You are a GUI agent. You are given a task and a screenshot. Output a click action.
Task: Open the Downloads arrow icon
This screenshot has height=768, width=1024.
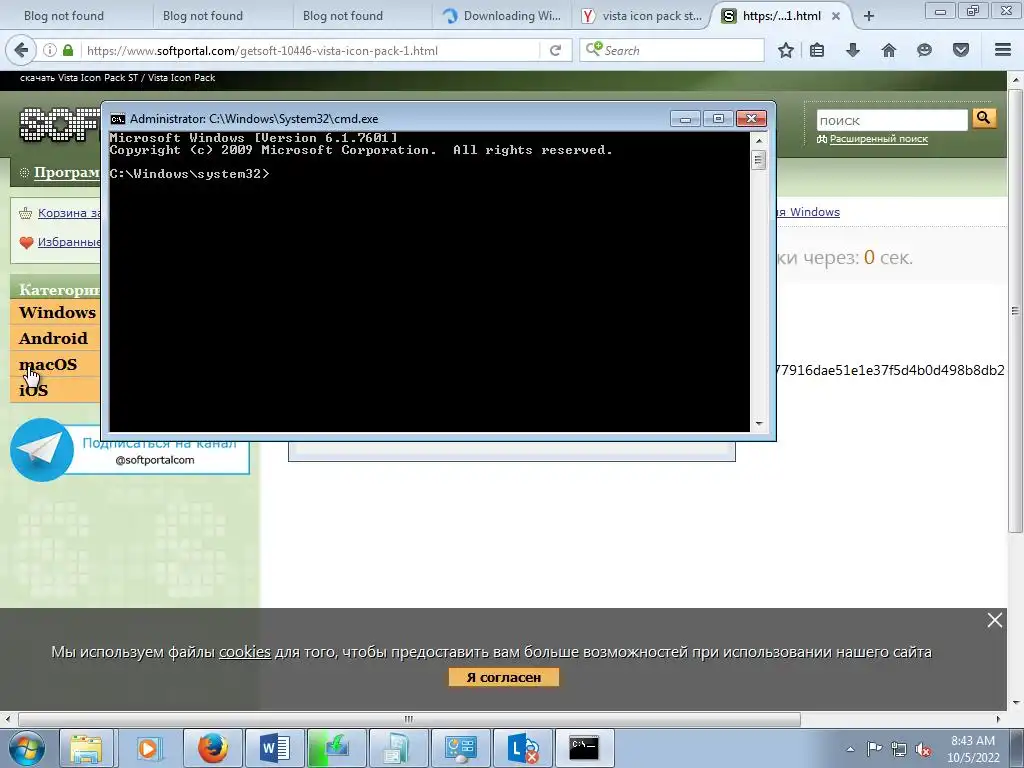tap(852, 50)
